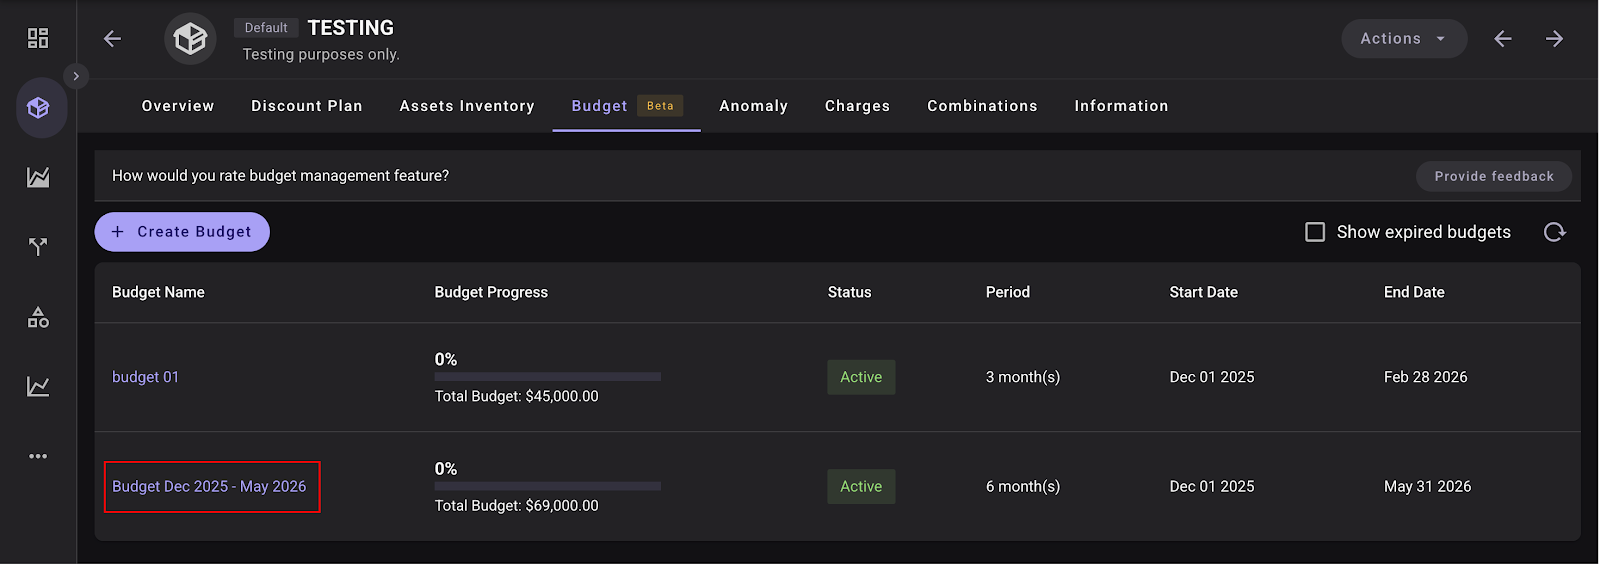This screenshot has width=1600, height=565.
Task: Open the dashboard grid icon in sidebar
Action: tap(38, 38)
